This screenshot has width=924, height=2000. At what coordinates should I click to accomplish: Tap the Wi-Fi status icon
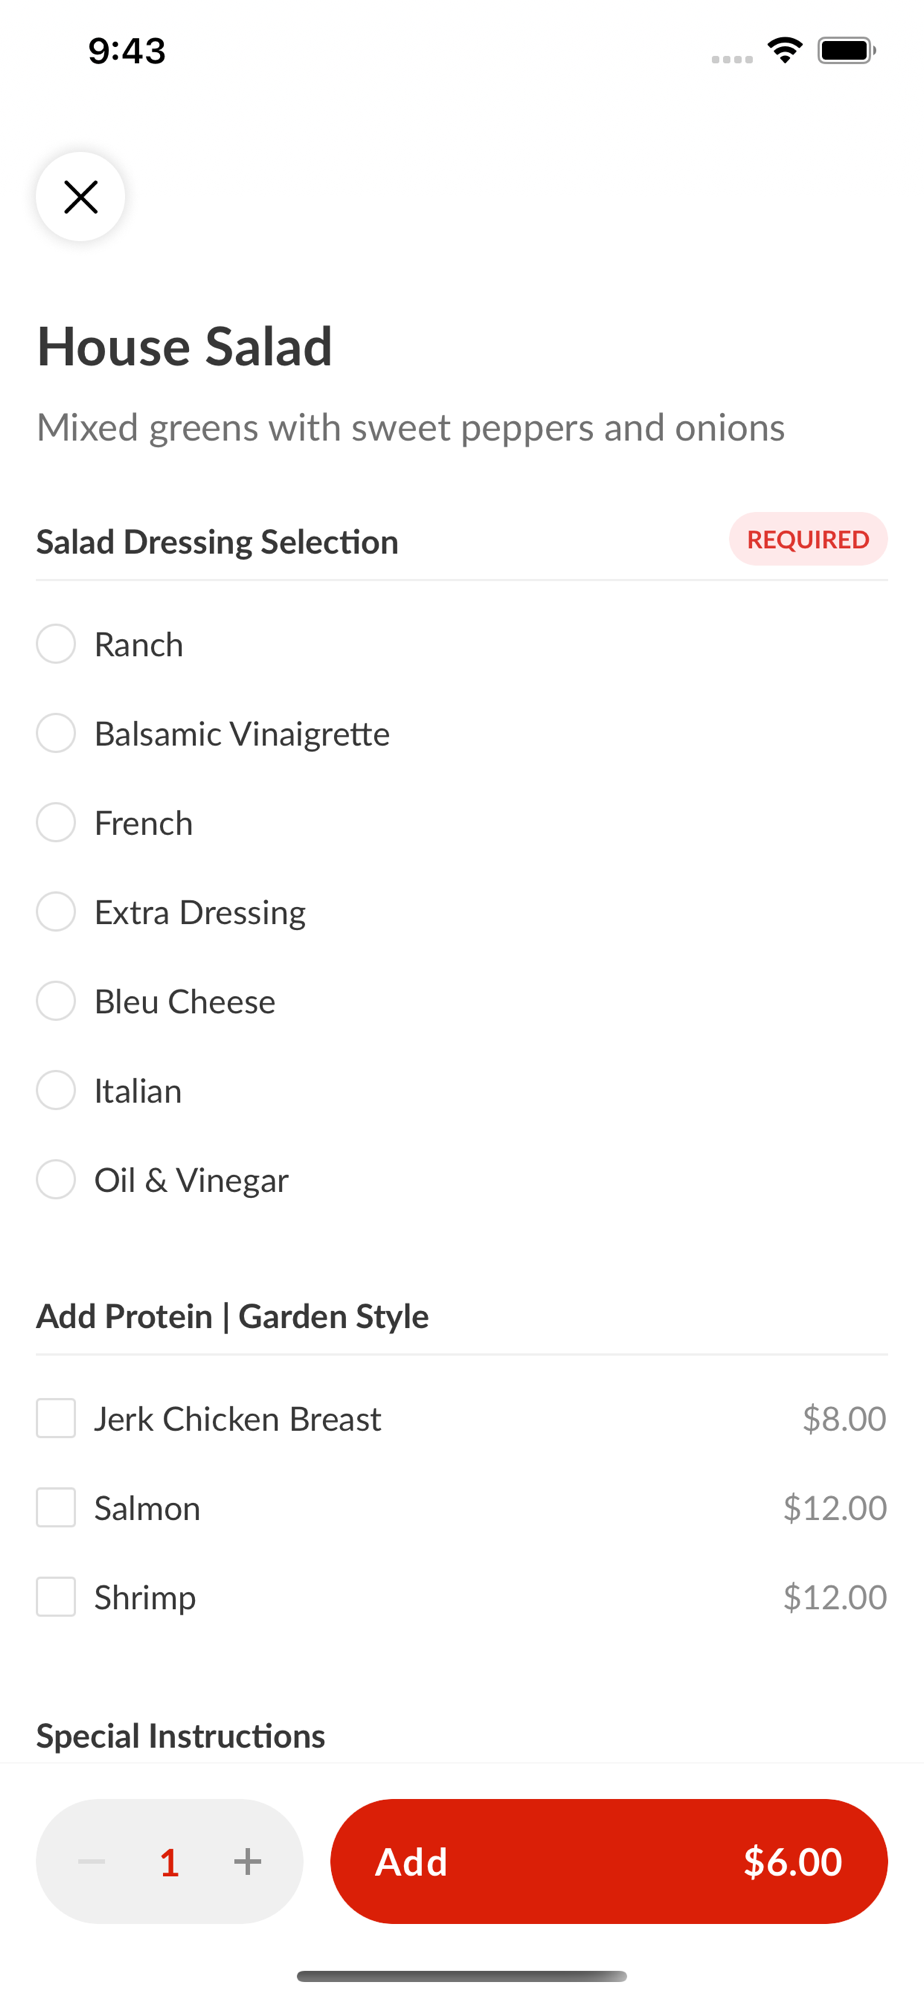(785, 50)
